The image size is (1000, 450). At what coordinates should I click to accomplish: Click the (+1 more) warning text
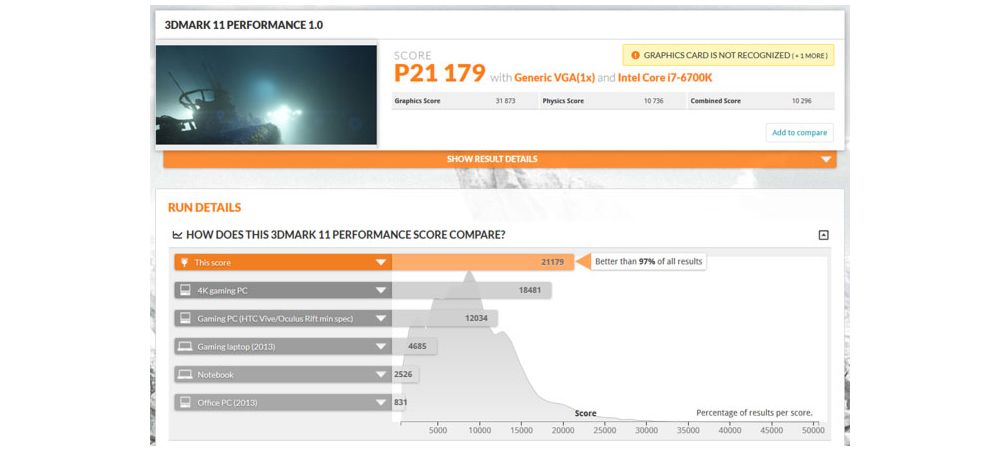tap(809, 56)
